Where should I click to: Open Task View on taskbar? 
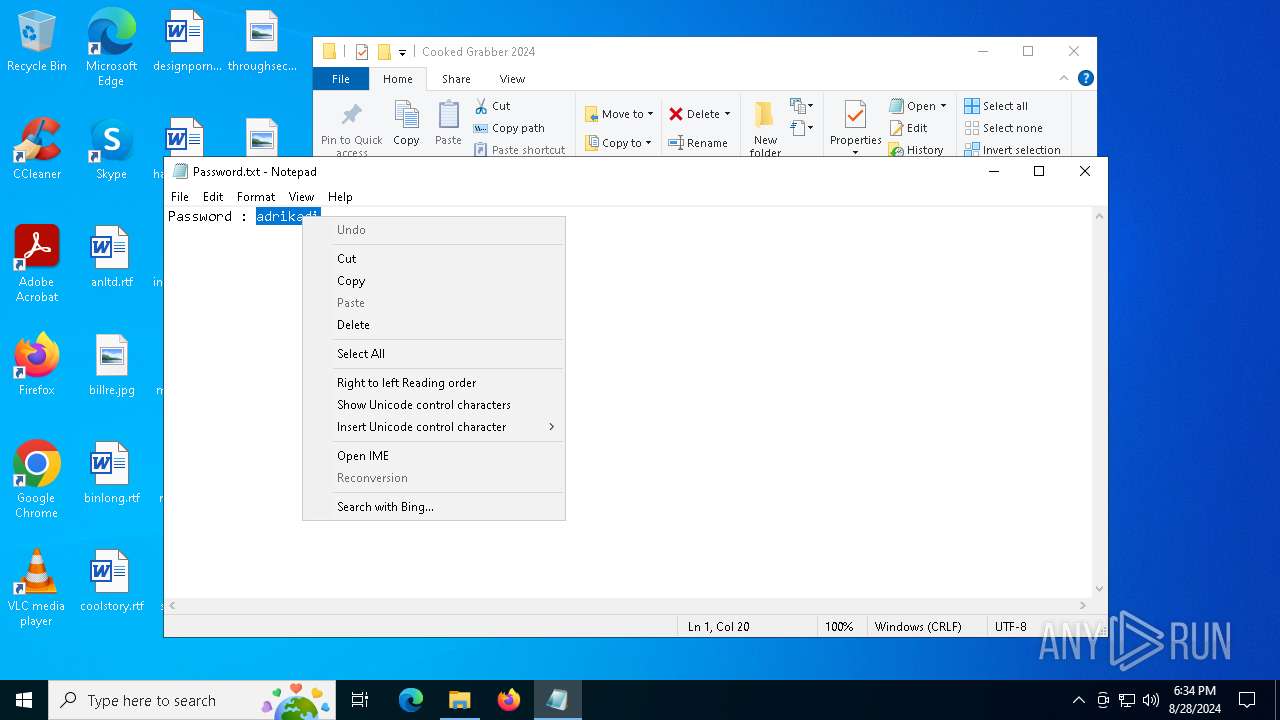pos(360,700)
